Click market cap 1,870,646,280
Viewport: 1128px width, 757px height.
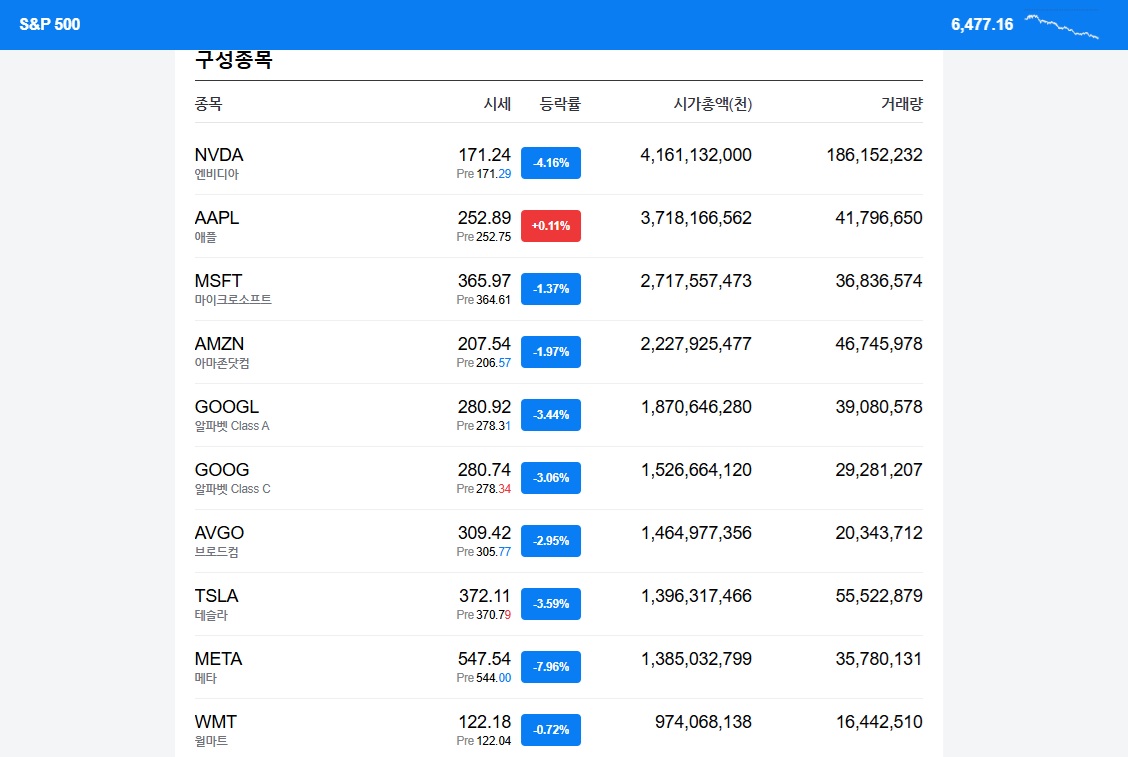(x=696, y=407)
